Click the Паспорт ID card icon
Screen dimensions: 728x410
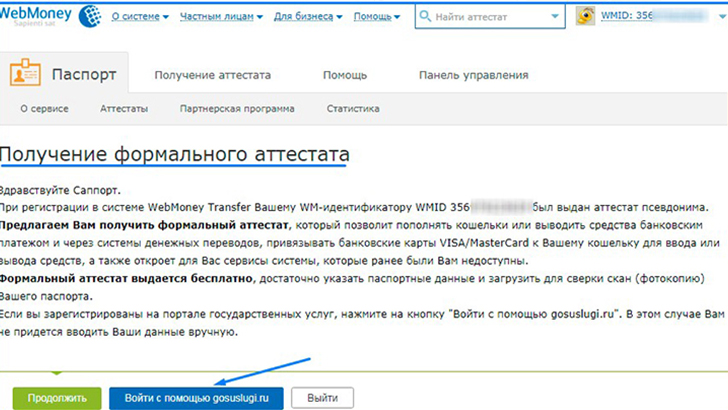25,72
